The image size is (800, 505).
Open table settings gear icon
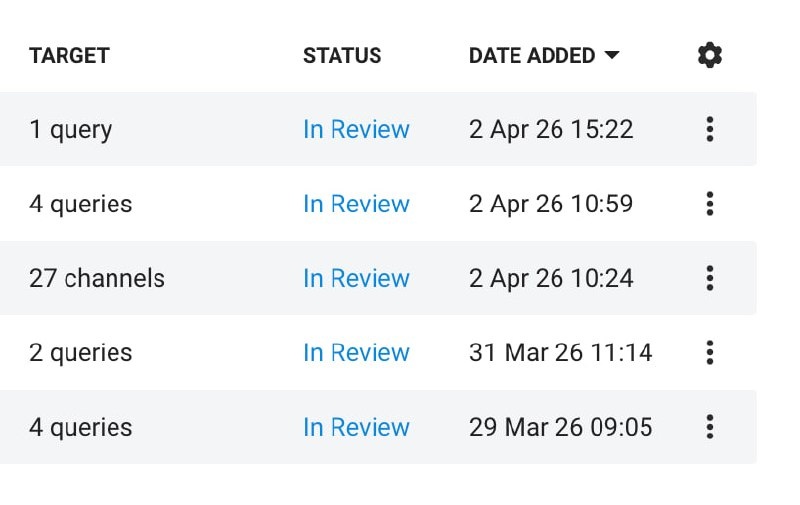[710, 55]
